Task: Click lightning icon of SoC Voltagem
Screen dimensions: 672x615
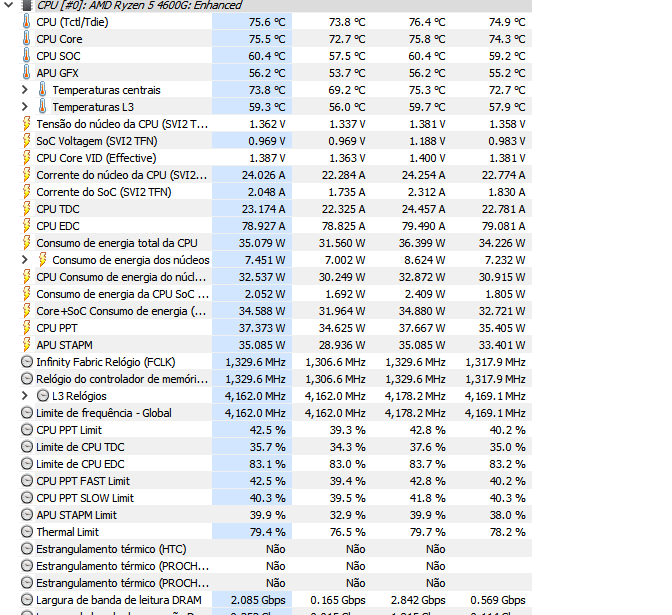Action: coord(27,141)
